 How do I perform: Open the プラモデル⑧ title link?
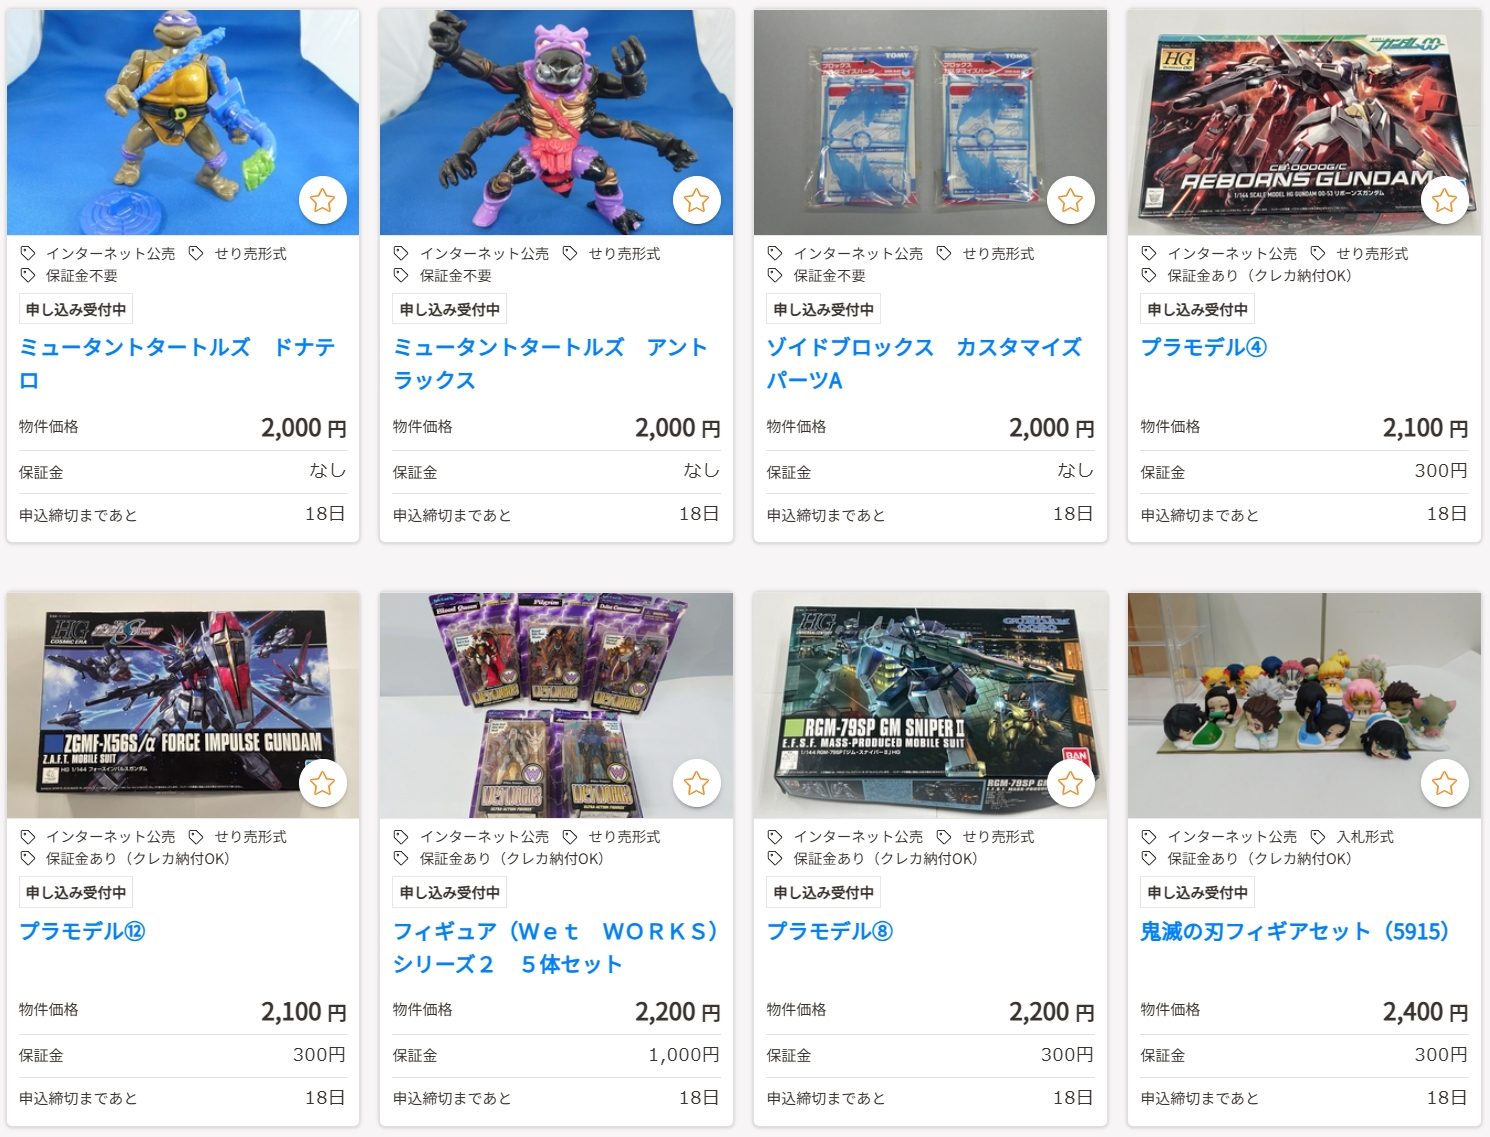coord(830,931)
